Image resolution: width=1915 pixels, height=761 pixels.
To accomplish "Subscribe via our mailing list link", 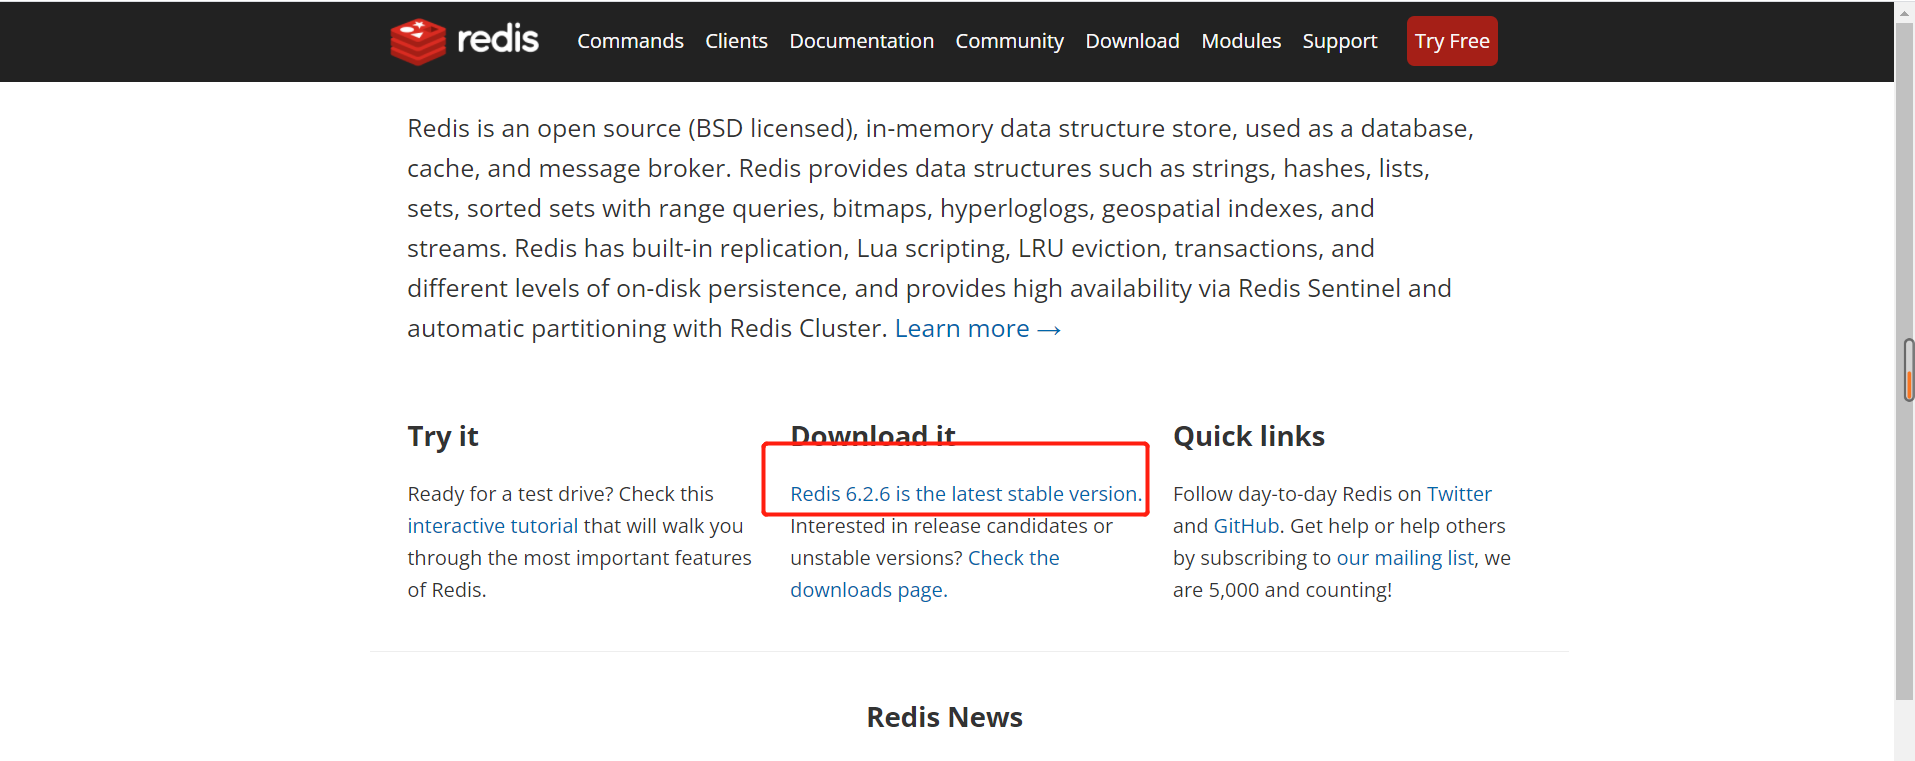I will click(1405, 558).
